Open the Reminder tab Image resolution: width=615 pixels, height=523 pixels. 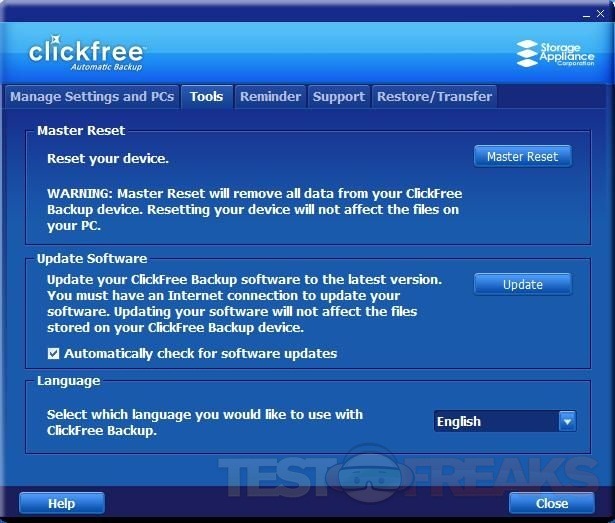[x=270, y=97]
